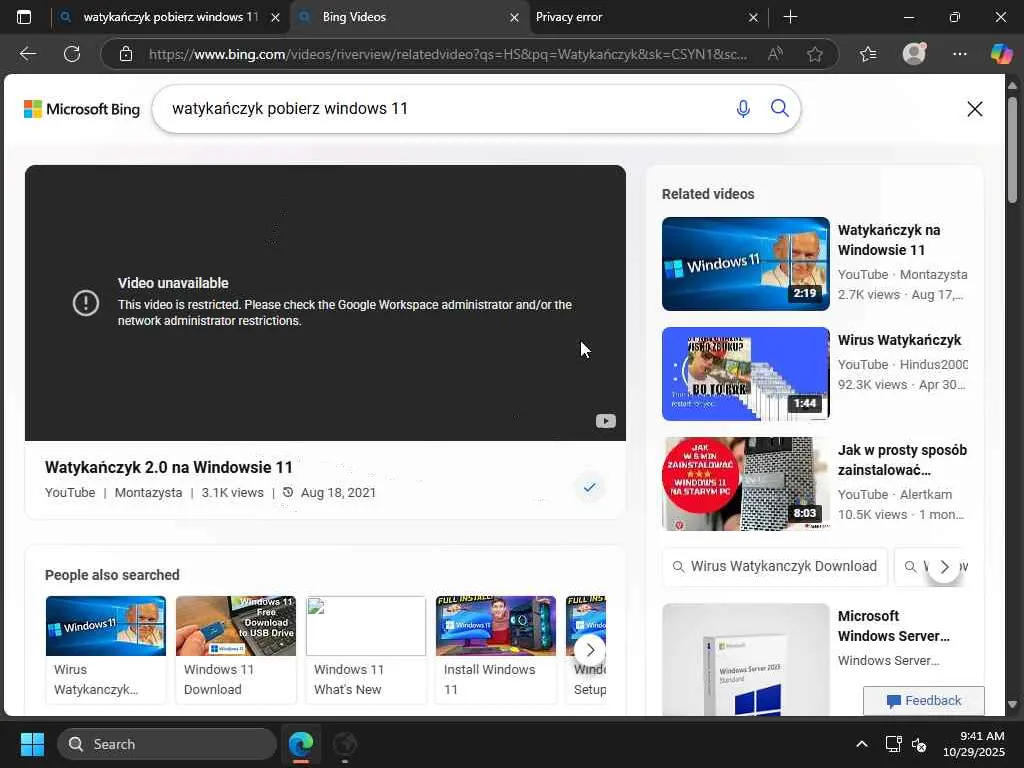Click the video title 'Watykańczyk 2.0 na Windowsie 11'
1024x768 pixels.
[168, 467]
